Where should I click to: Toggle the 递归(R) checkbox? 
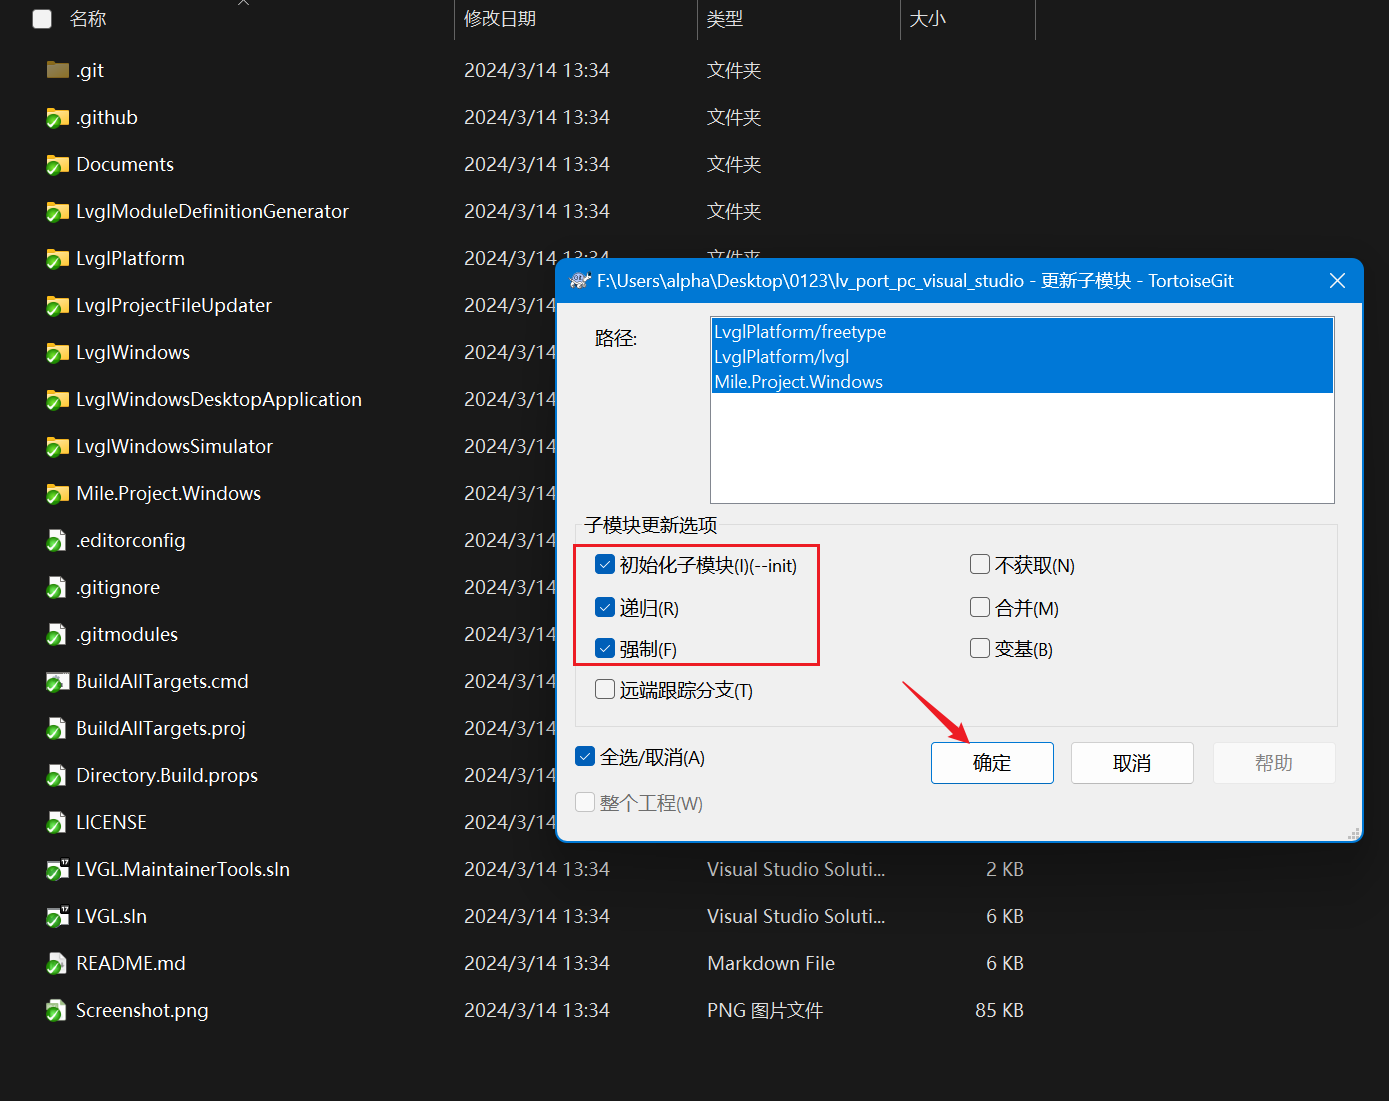(x=605, y=606)
